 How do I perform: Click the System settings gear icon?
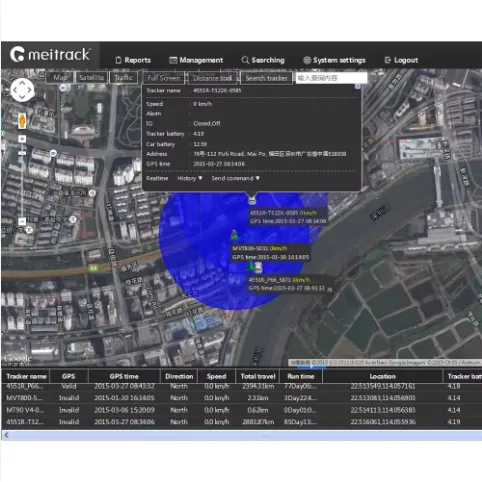click(x=307, y=60)
